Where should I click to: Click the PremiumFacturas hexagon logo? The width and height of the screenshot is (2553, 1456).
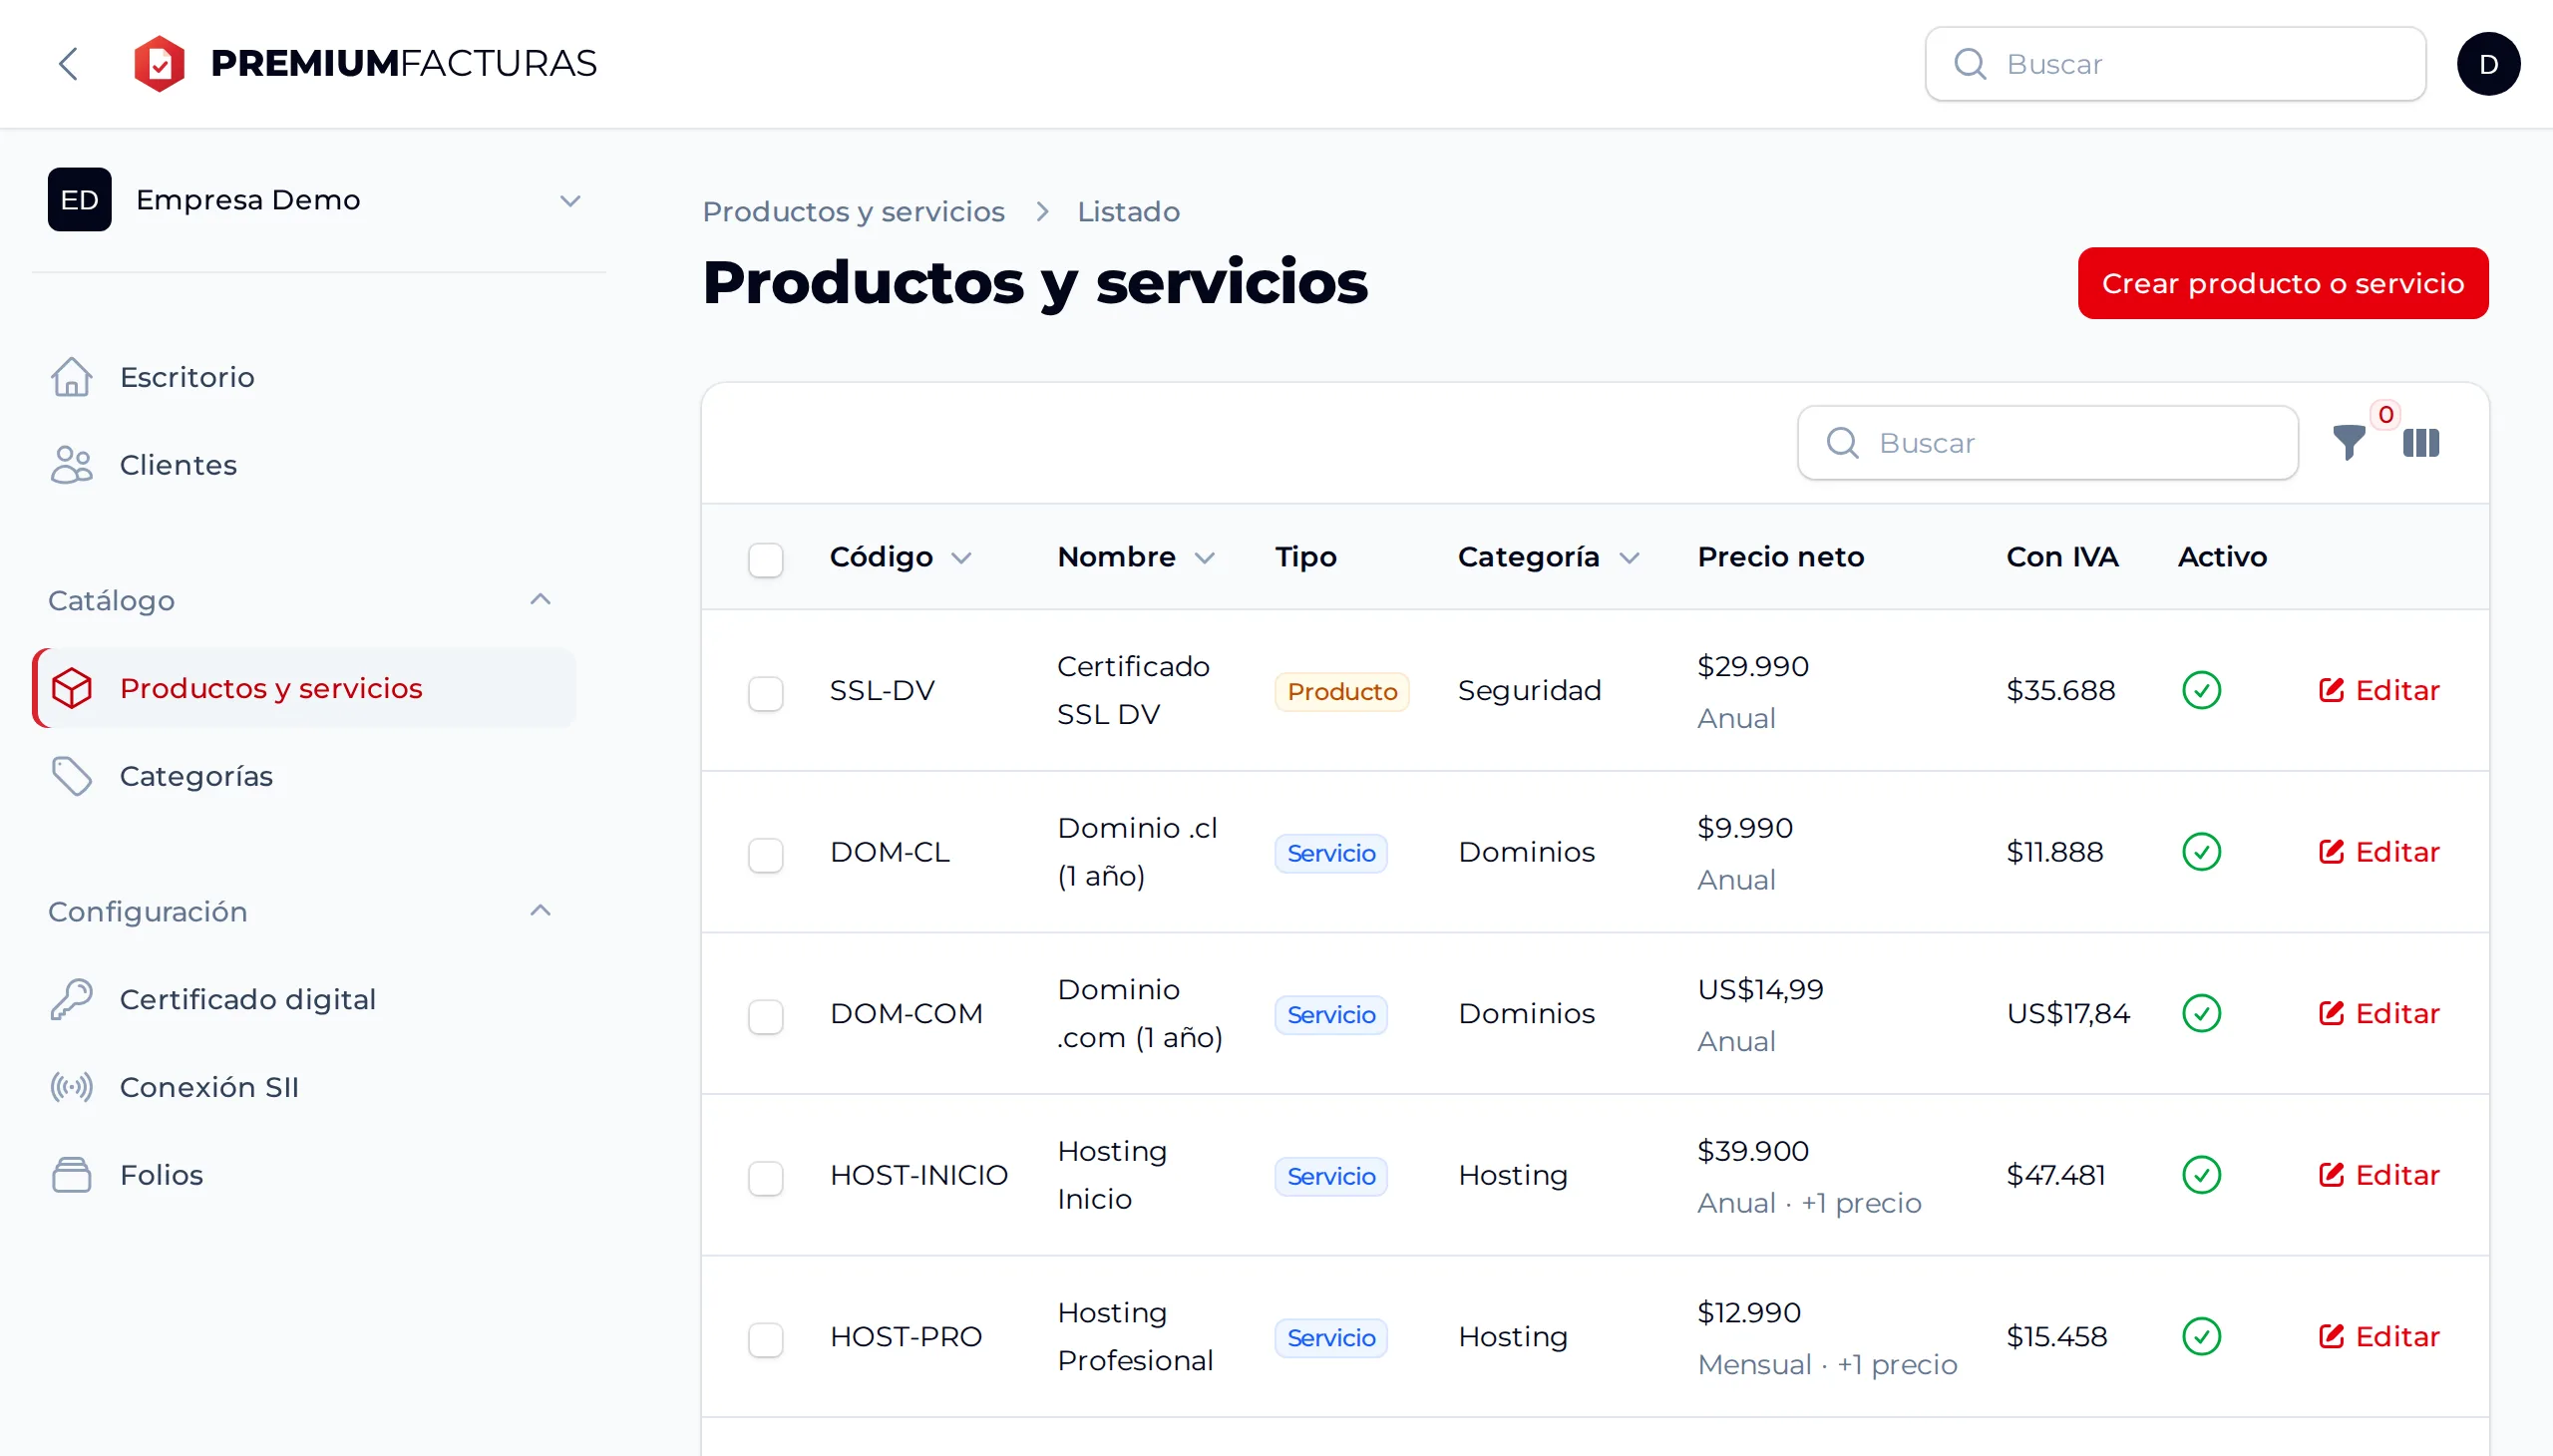(x=159, y=64)
